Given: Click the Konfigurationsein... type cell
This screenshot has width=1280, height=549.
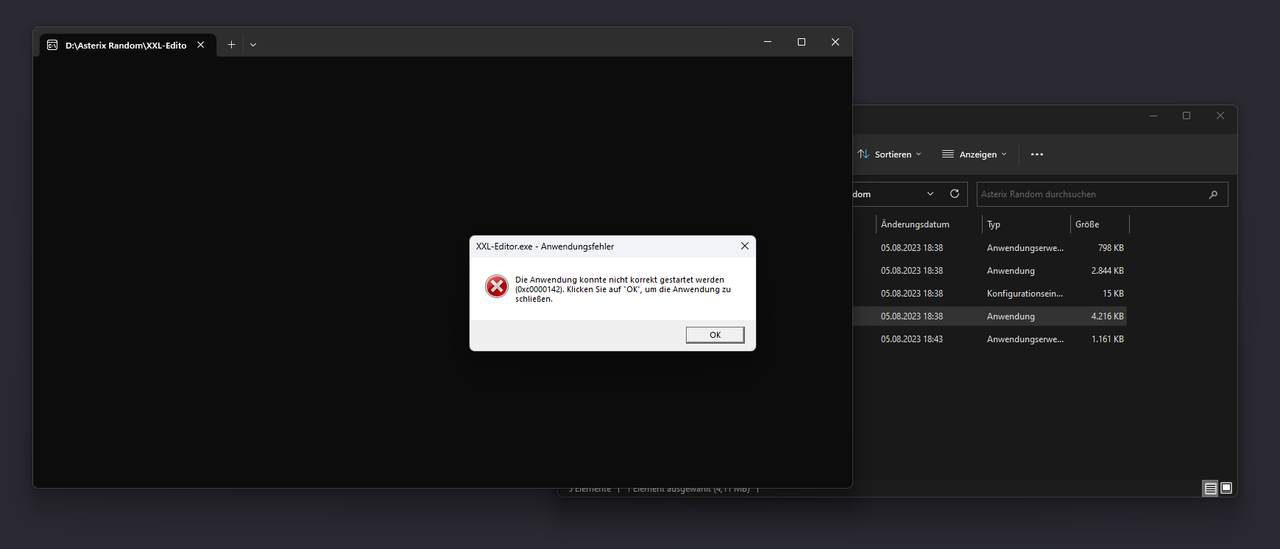Looking at the screenshot, I should [1025, 293].
